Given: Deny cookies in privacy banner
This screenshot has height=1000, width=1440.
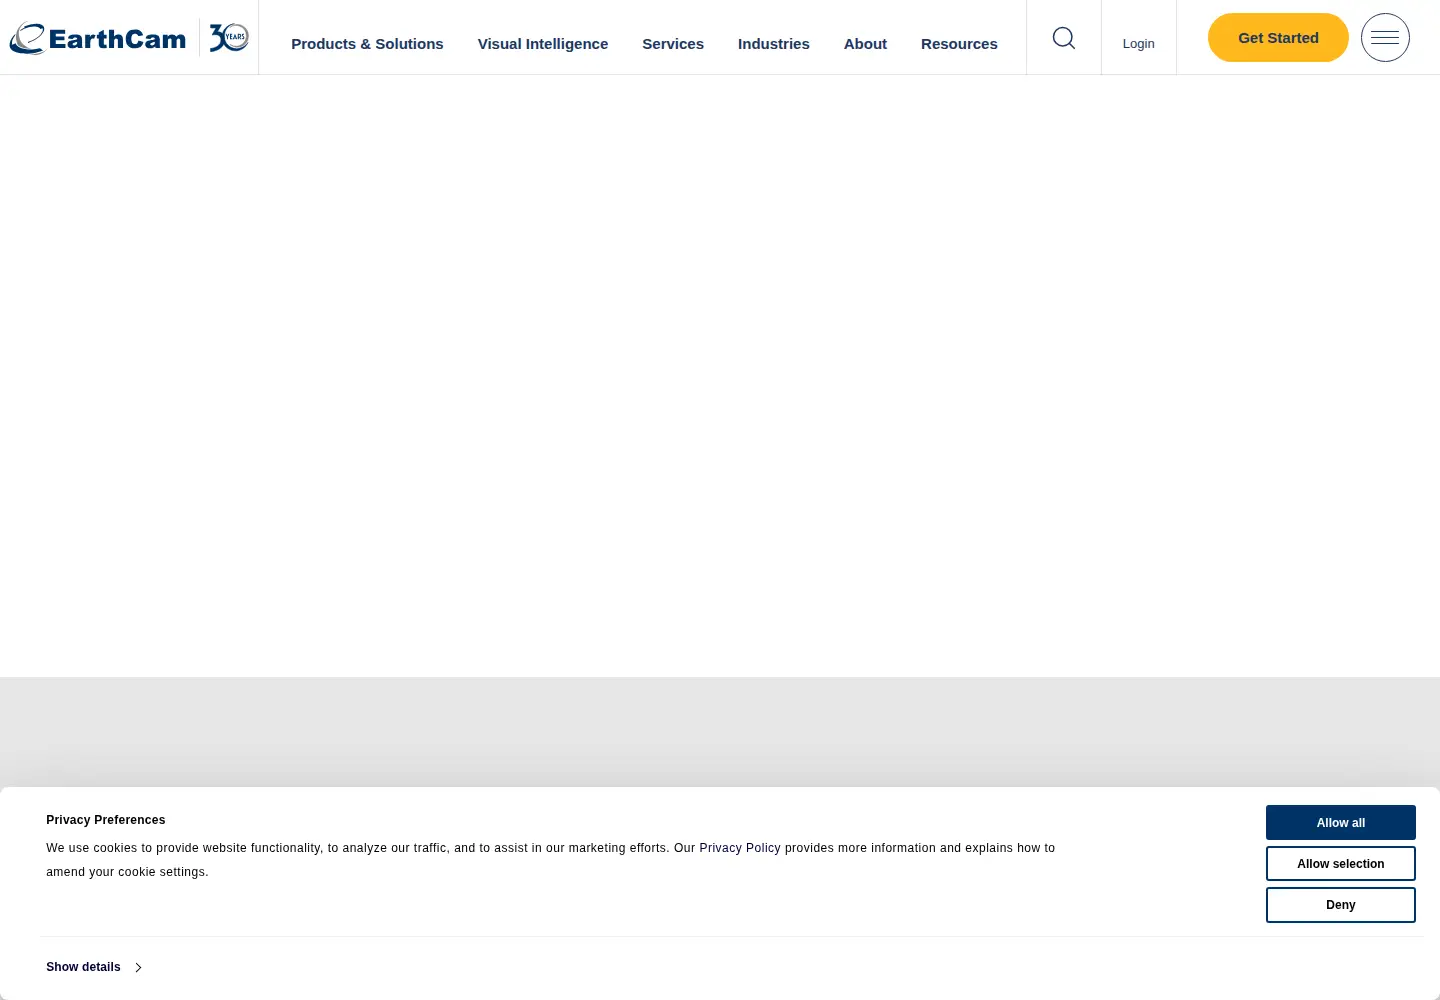Looking at the screenshot, I should click(1341, 905).
